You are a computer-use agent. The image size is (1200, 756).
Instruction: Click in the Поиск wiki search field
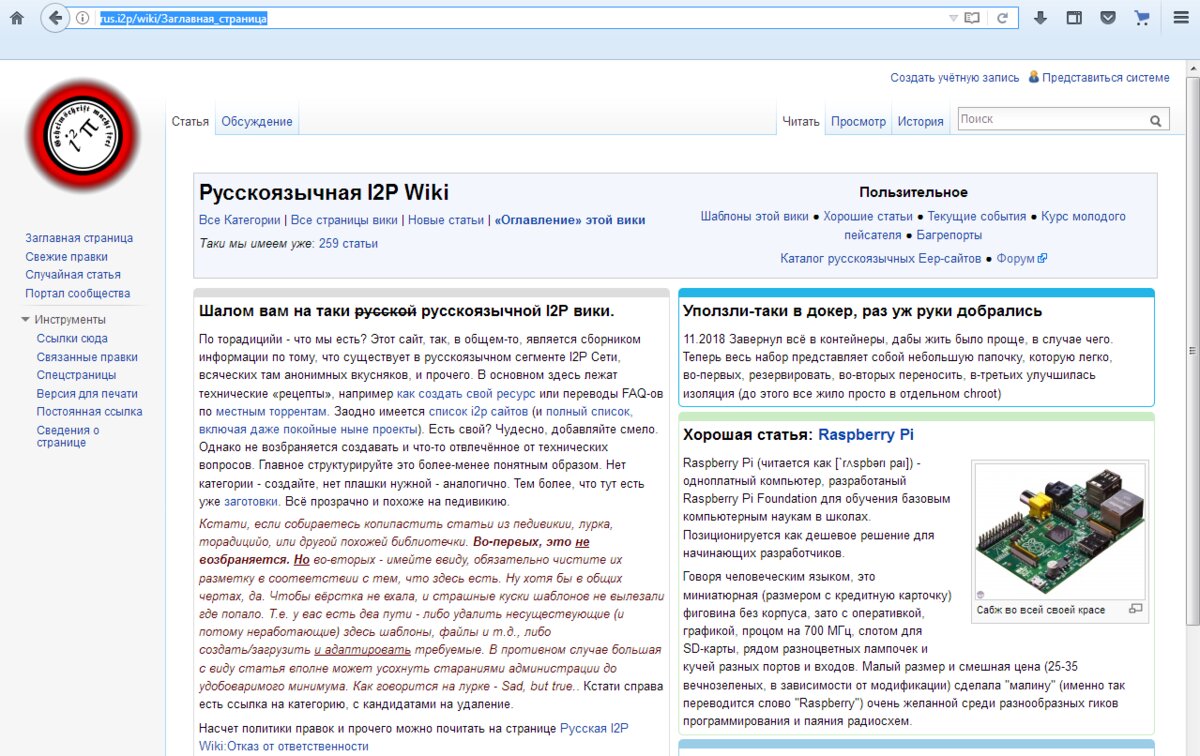pos(1050,120)
